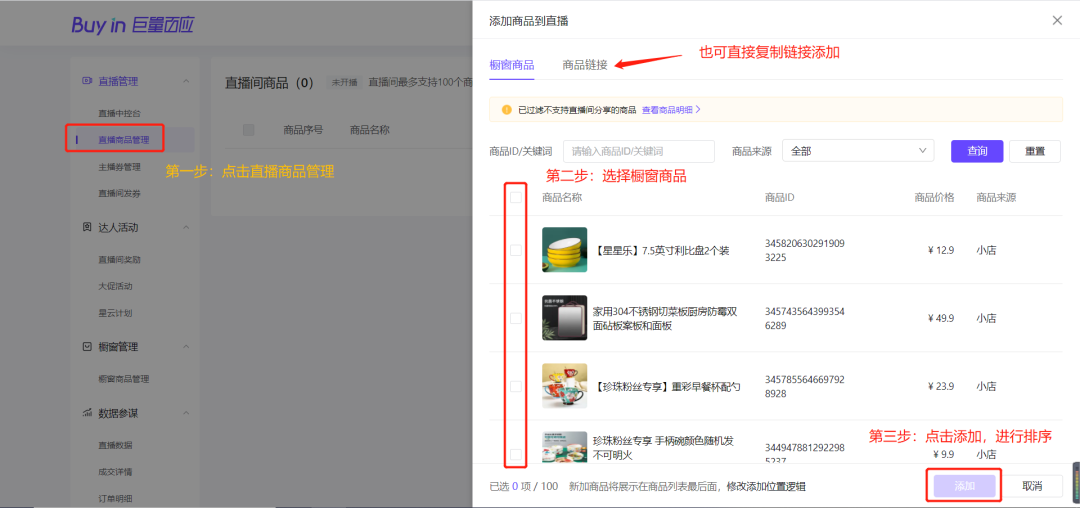Click product name 家用304不锈钢切菜板

(x=665, y=319)
